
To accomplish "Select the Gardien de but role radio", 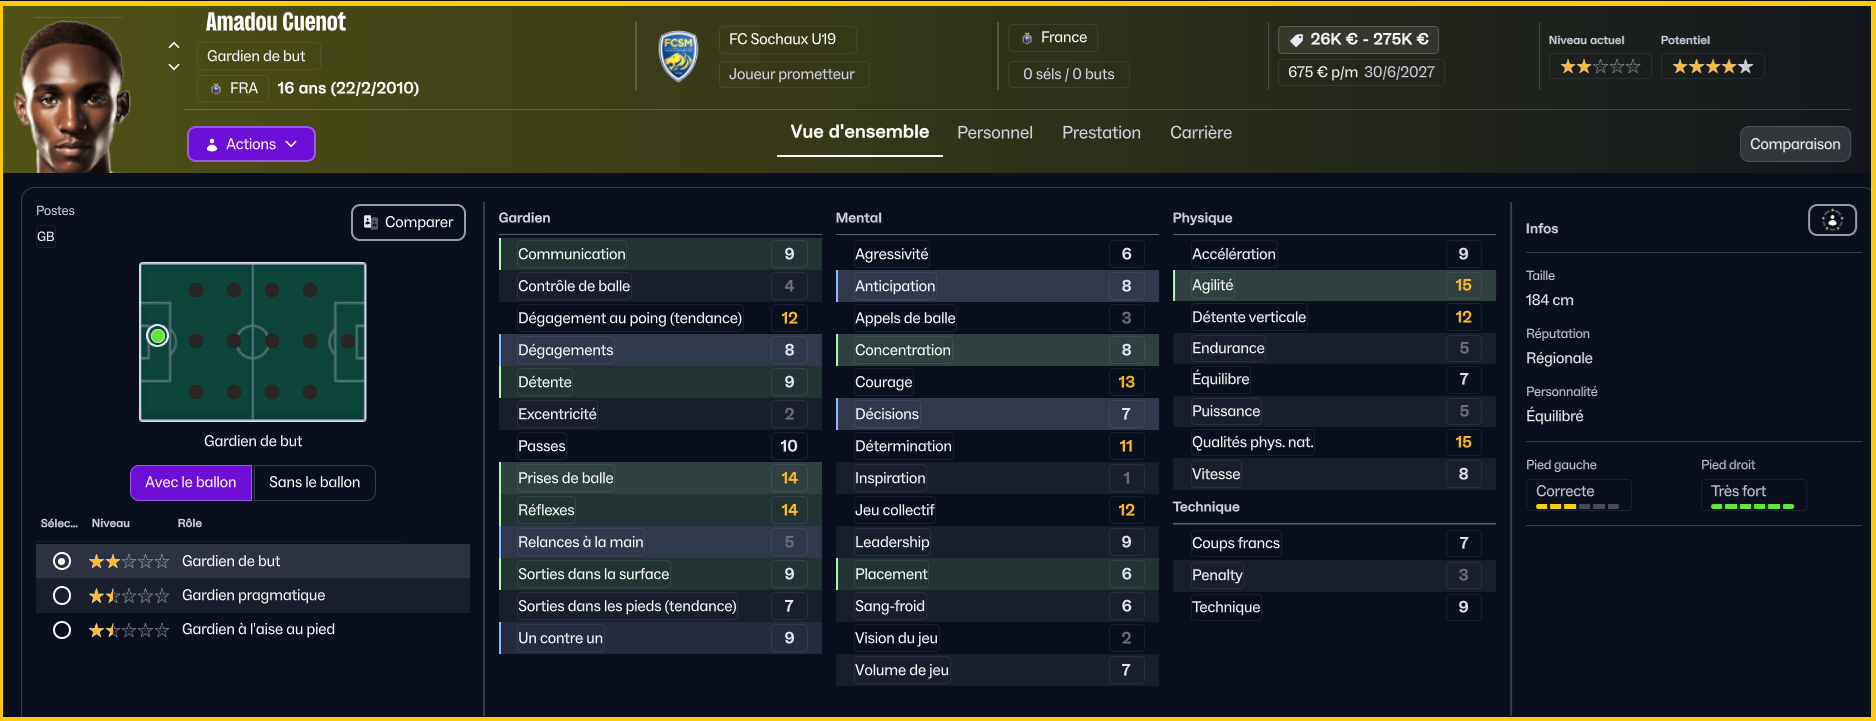I will (62, 561).
